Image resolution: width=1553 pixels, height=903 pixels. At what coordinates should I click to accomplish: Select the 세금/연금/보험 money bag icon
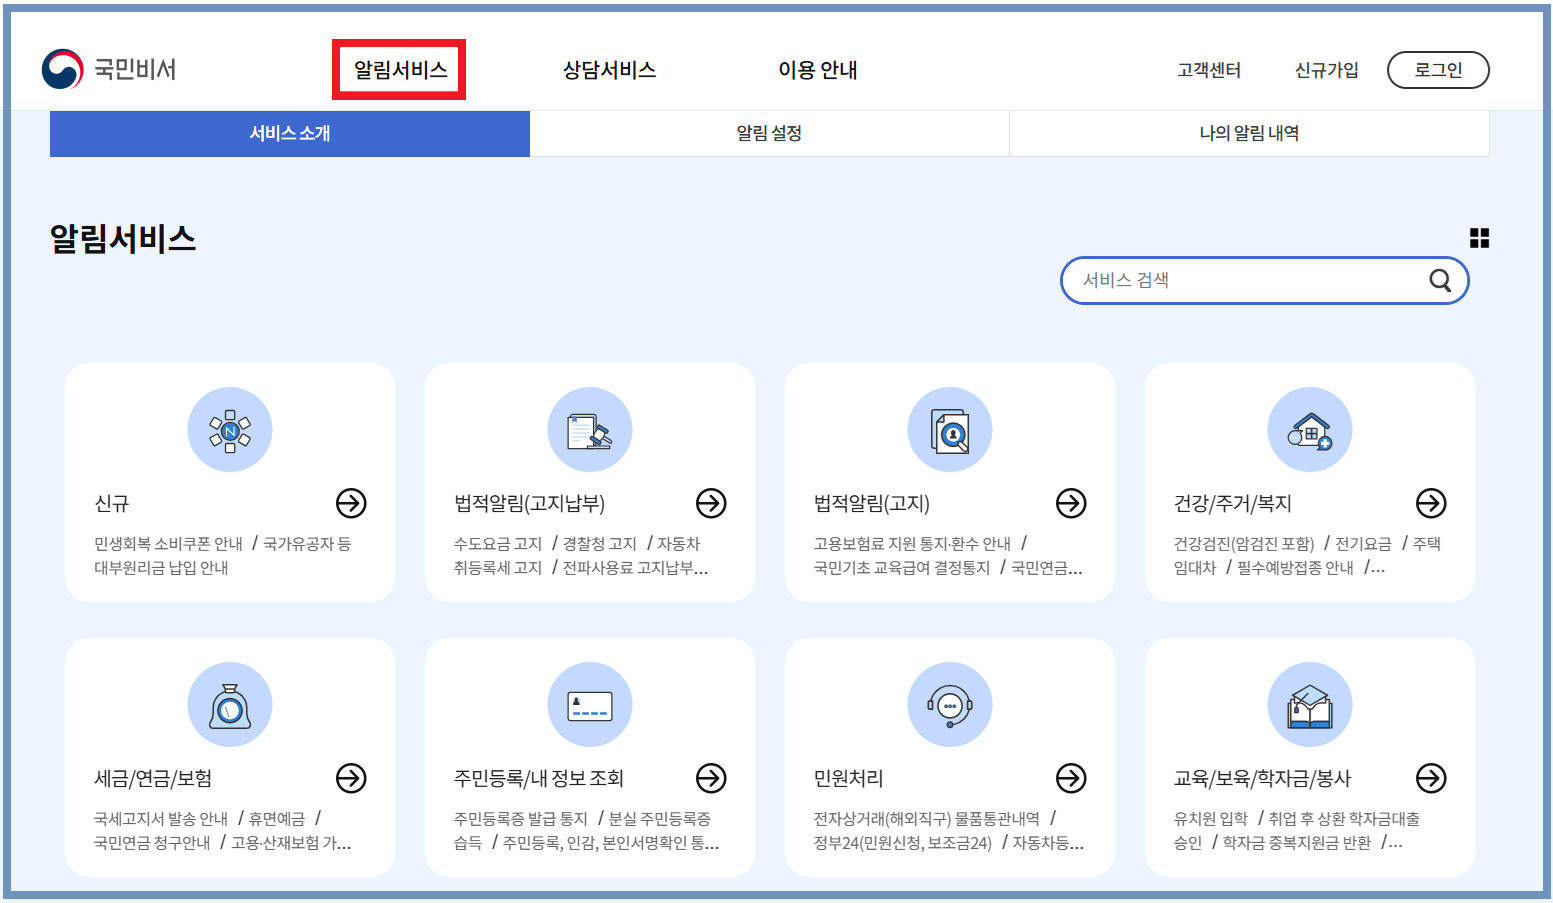(x=229, y=704)
